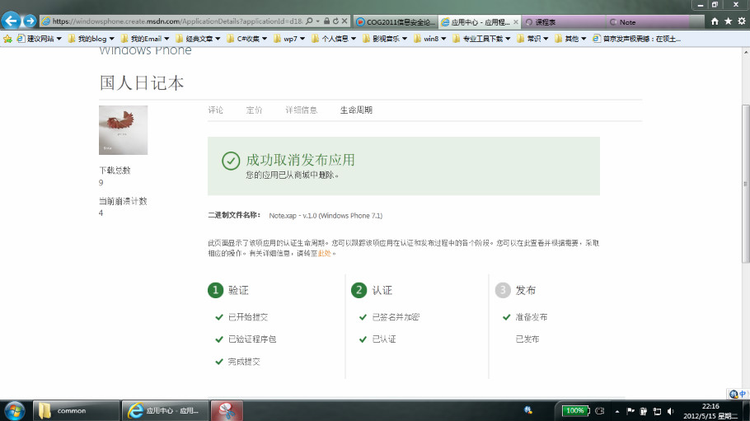Click the 100% battery indicator

pyautogui.click(x=575, y=410)
